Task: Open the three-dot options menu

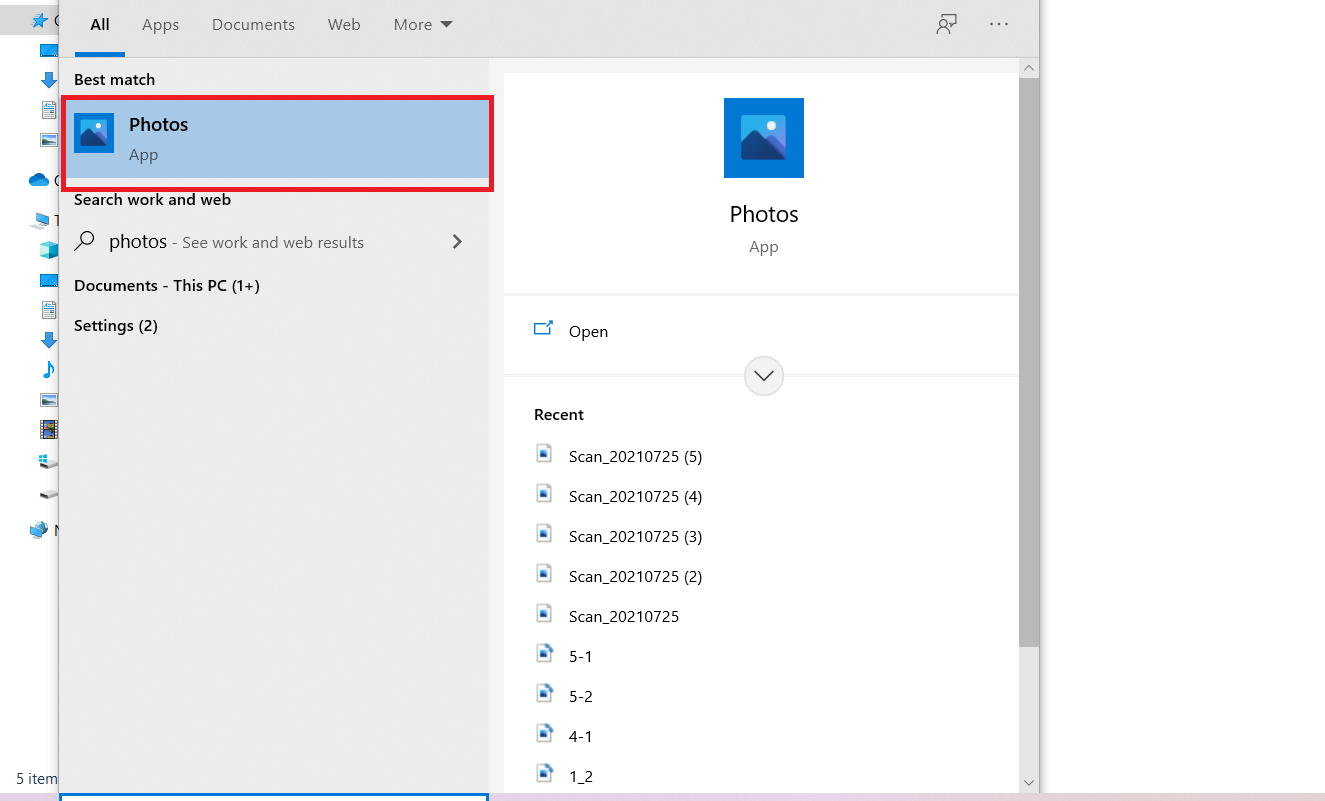Action: (x=998, y=25)
